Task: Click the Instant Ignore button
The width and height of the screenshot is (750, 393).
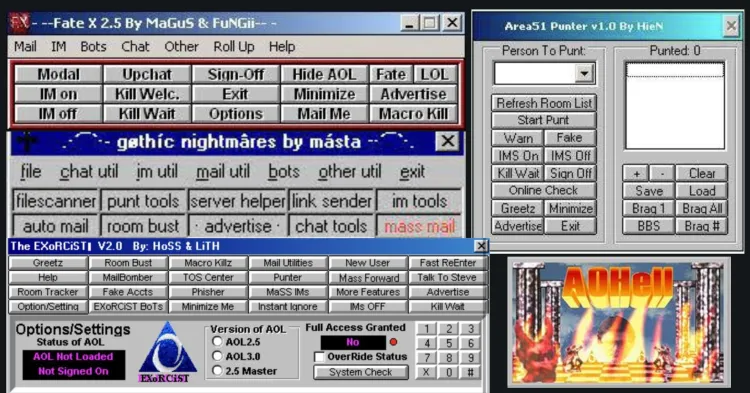Action: point(287,306)
